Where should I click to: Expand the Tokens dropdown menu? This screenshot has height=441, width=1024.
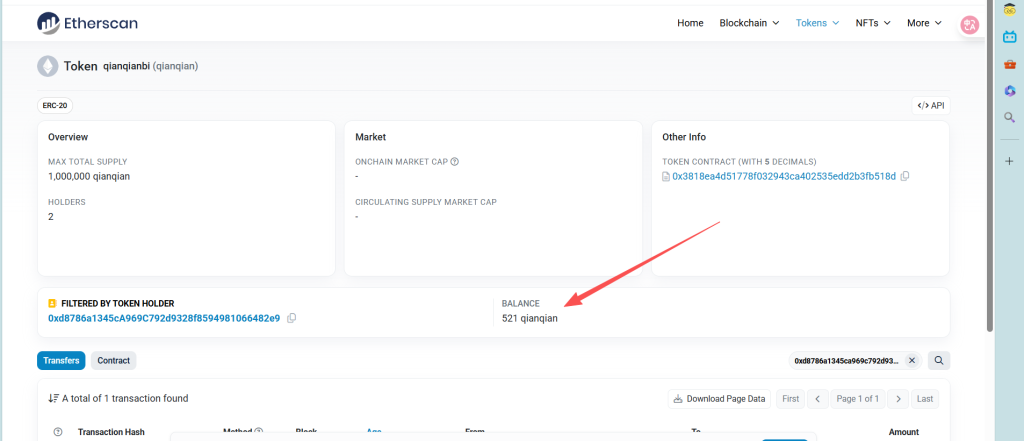point(817,23)
